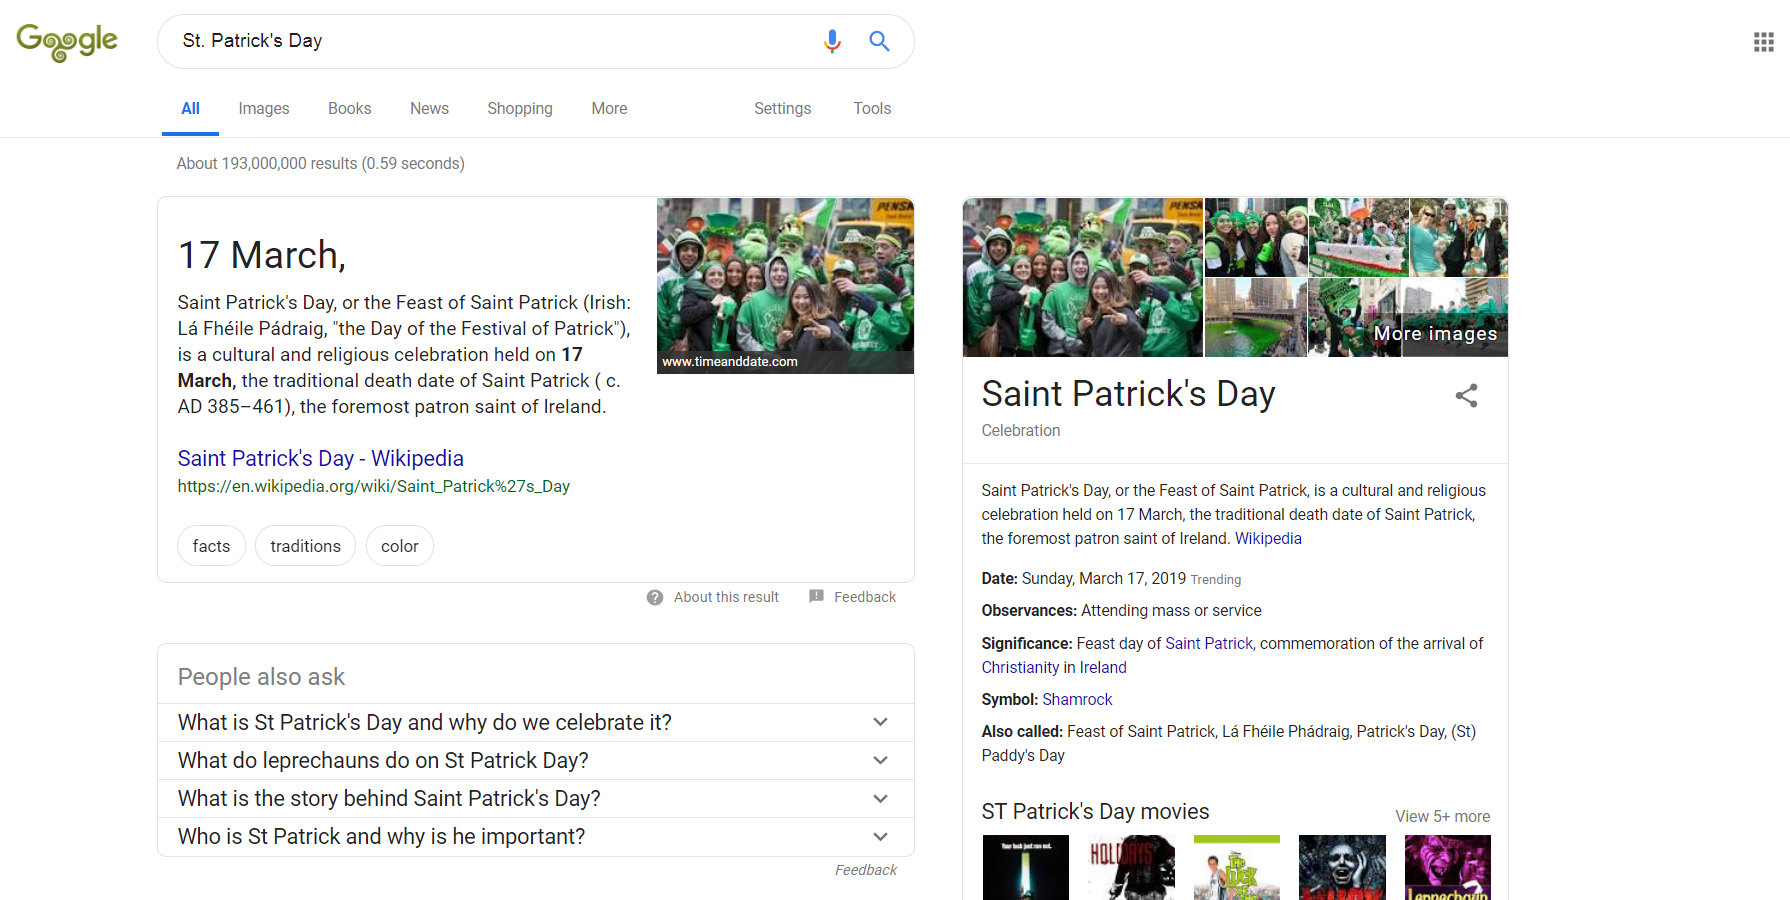Select the All tab
The width and height of the screenshot is (1790, 900).
pyautogui.click(x=190, y=109)
